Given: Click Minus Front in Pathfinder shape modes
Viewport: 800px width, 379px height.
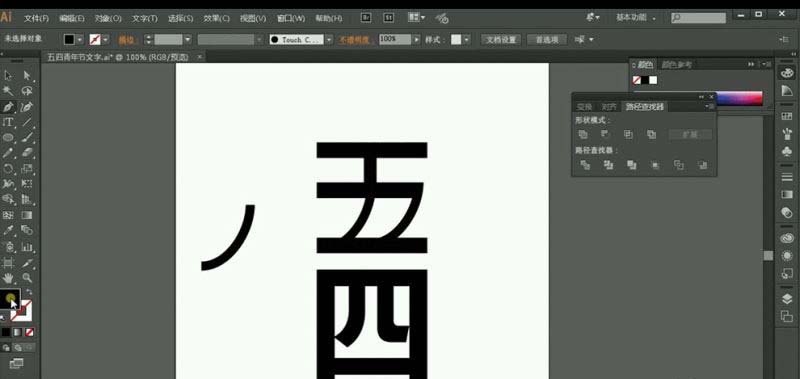Looking at the screenshot, I should [x=606, y=135].
